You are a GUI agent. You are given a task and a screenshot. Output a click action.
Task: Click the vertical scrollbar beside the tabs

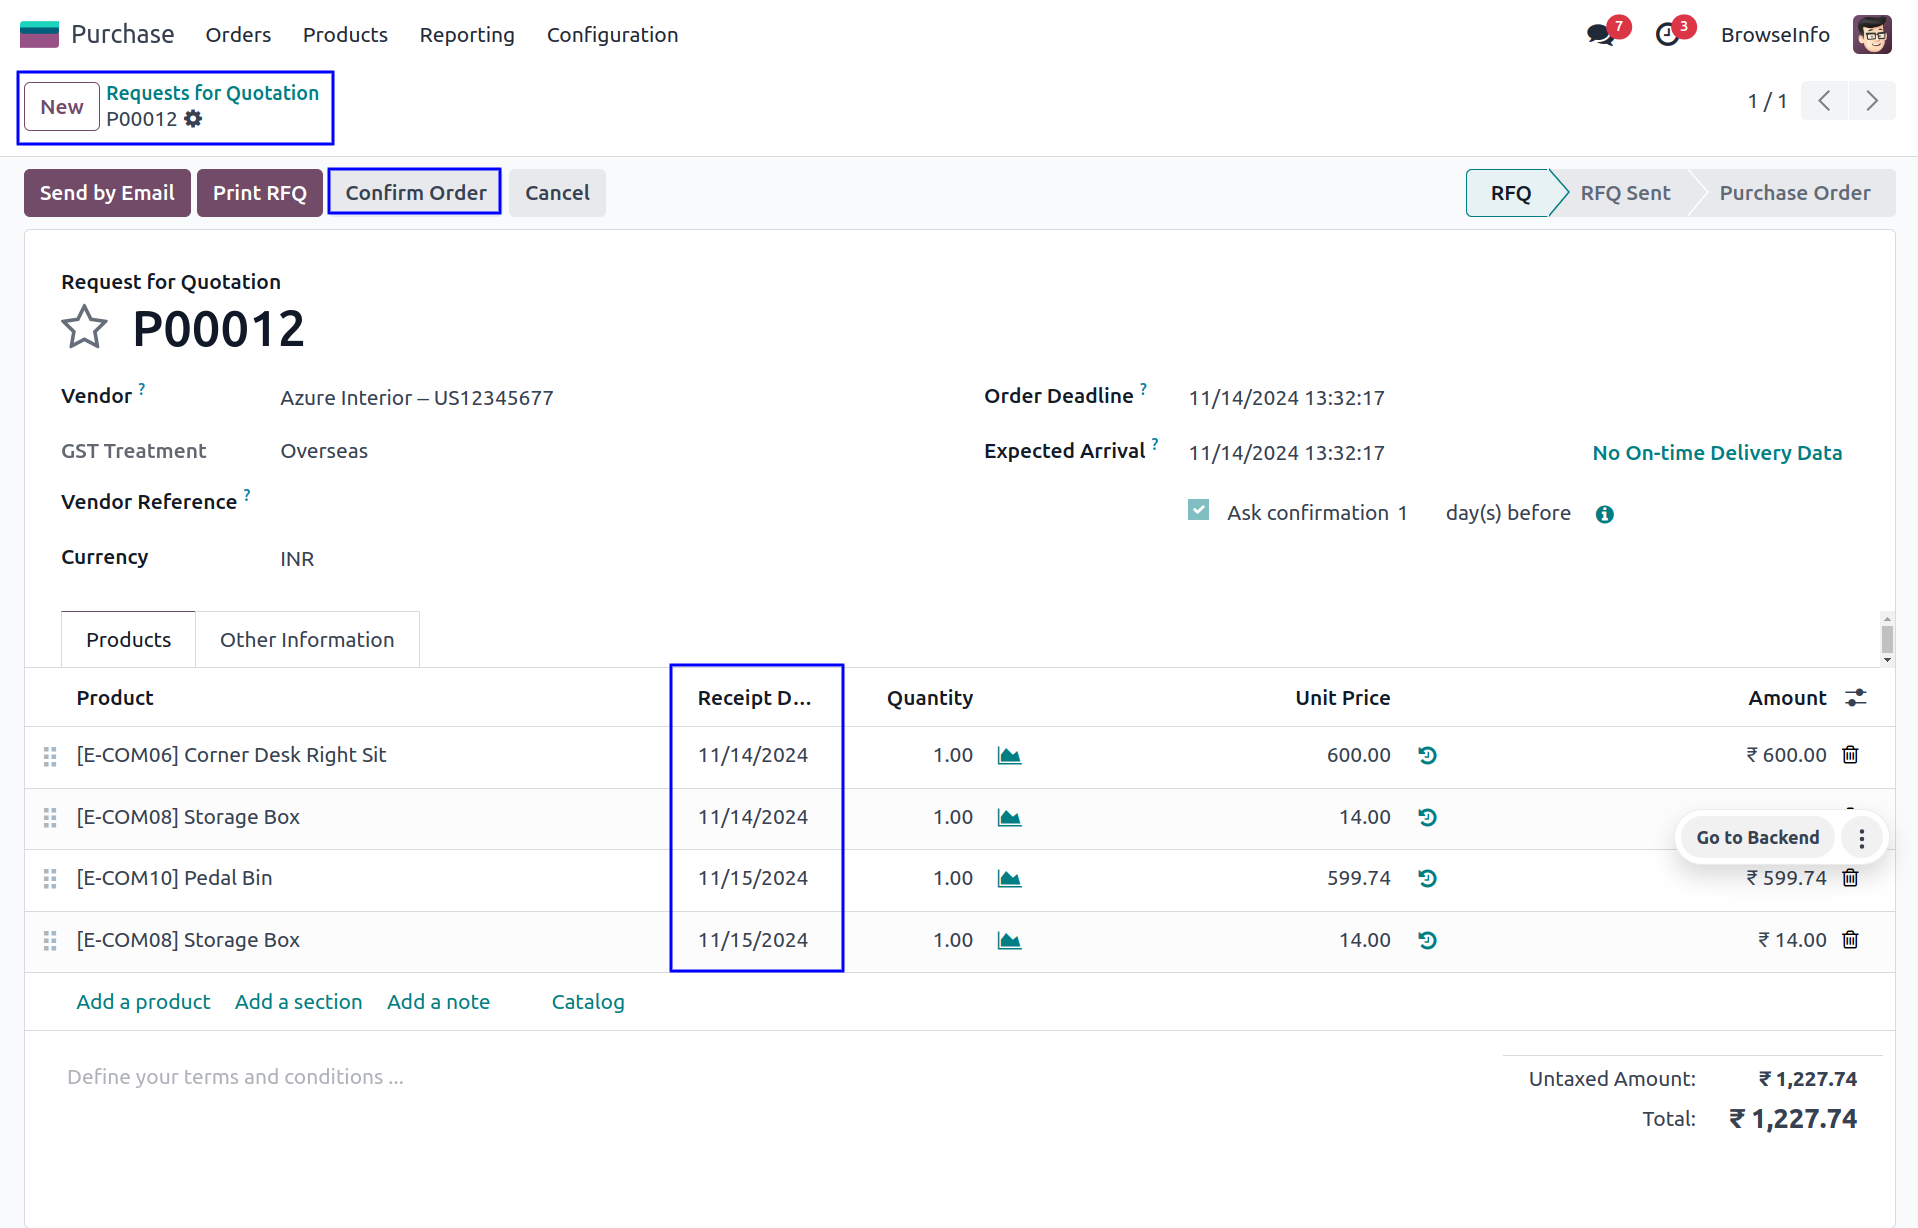(1886, 638)
